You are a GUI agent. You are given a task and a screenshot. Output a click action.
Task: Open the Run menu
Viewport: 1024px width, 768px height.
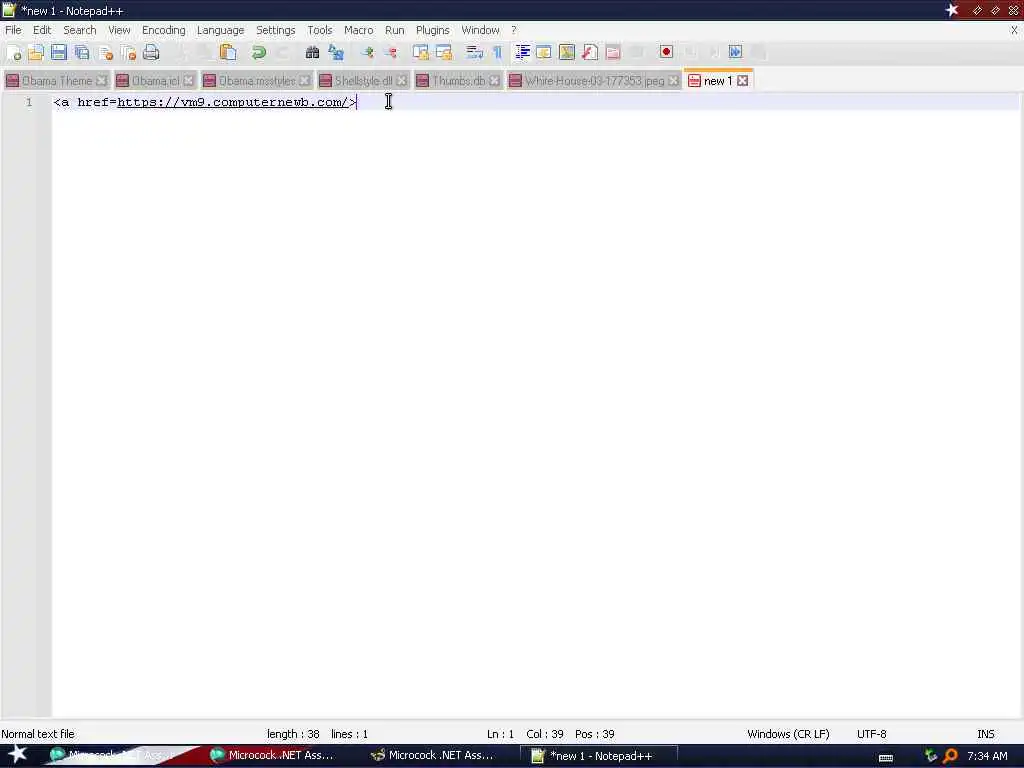pyautogui.click(x=394, y=30)
